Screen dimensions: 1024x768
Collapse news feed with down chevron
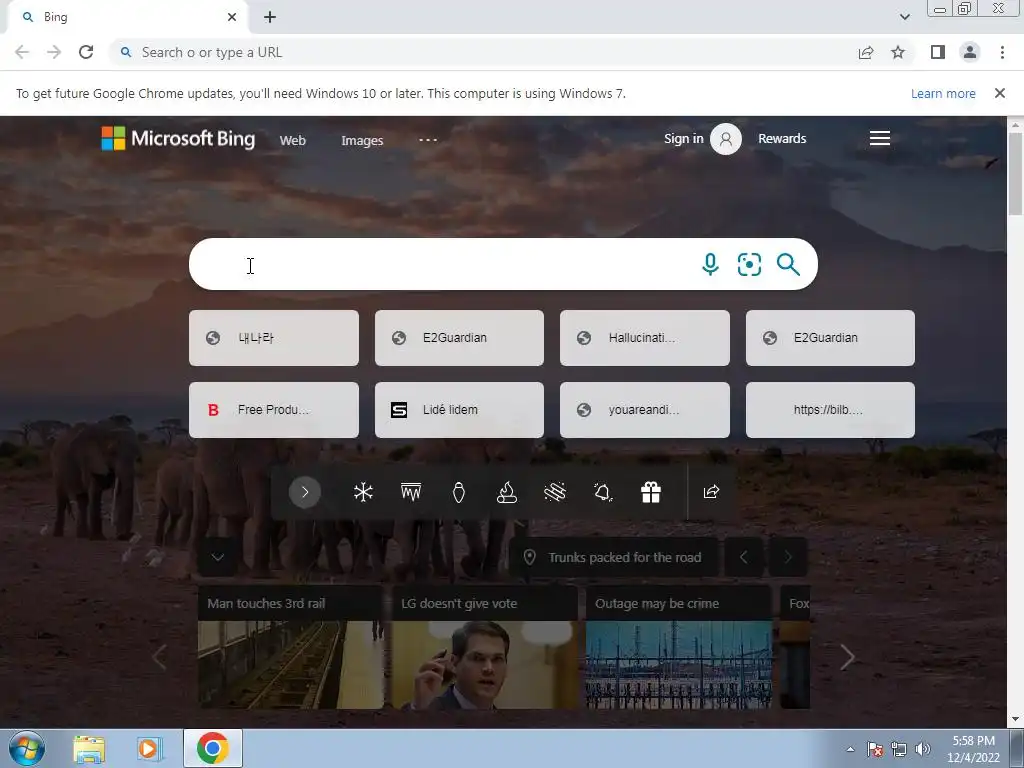coord(217,557)
